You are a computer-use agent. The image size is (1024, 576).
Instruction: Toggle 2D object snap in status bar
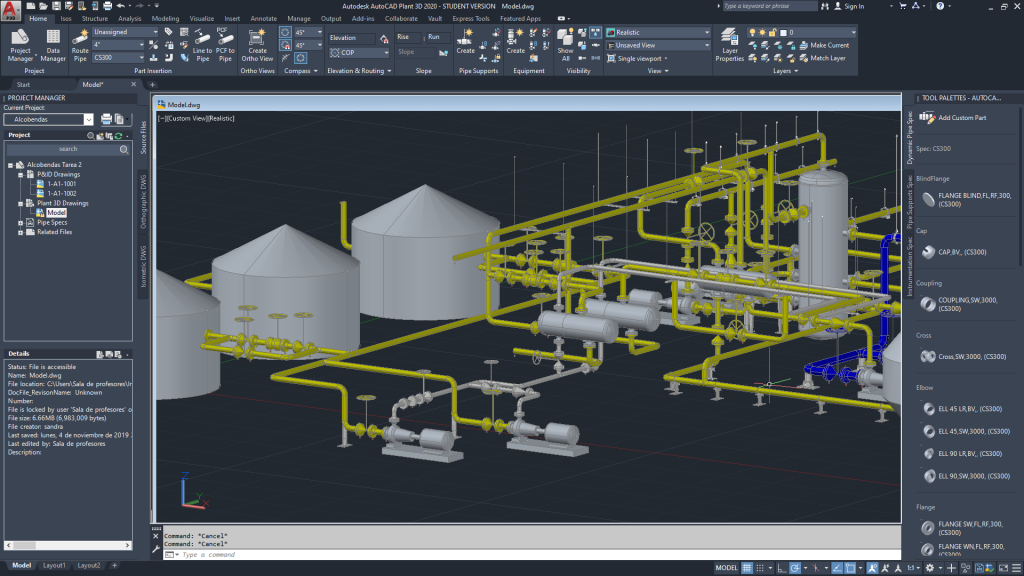coord(850,568)
